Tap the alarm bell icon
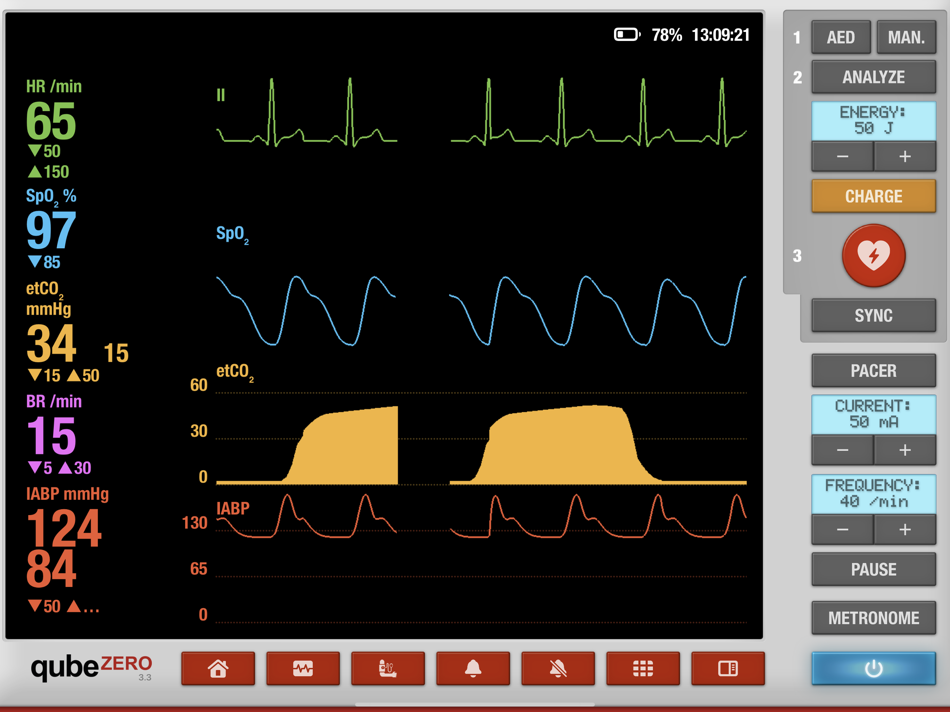This screenshot has height=712, width=950. click(473, 668)
